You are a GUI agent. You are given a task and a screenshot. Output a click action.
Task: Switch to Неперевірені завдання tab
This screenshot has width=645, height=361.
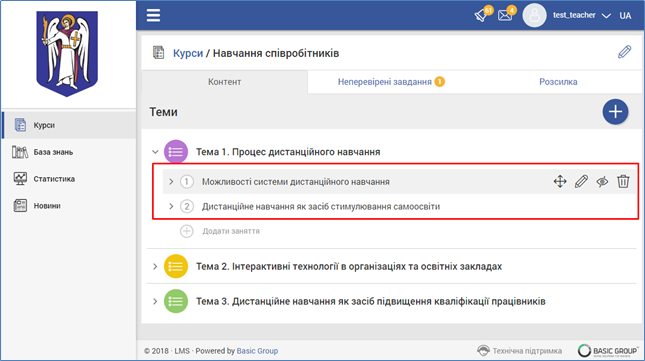pos(391,82)
